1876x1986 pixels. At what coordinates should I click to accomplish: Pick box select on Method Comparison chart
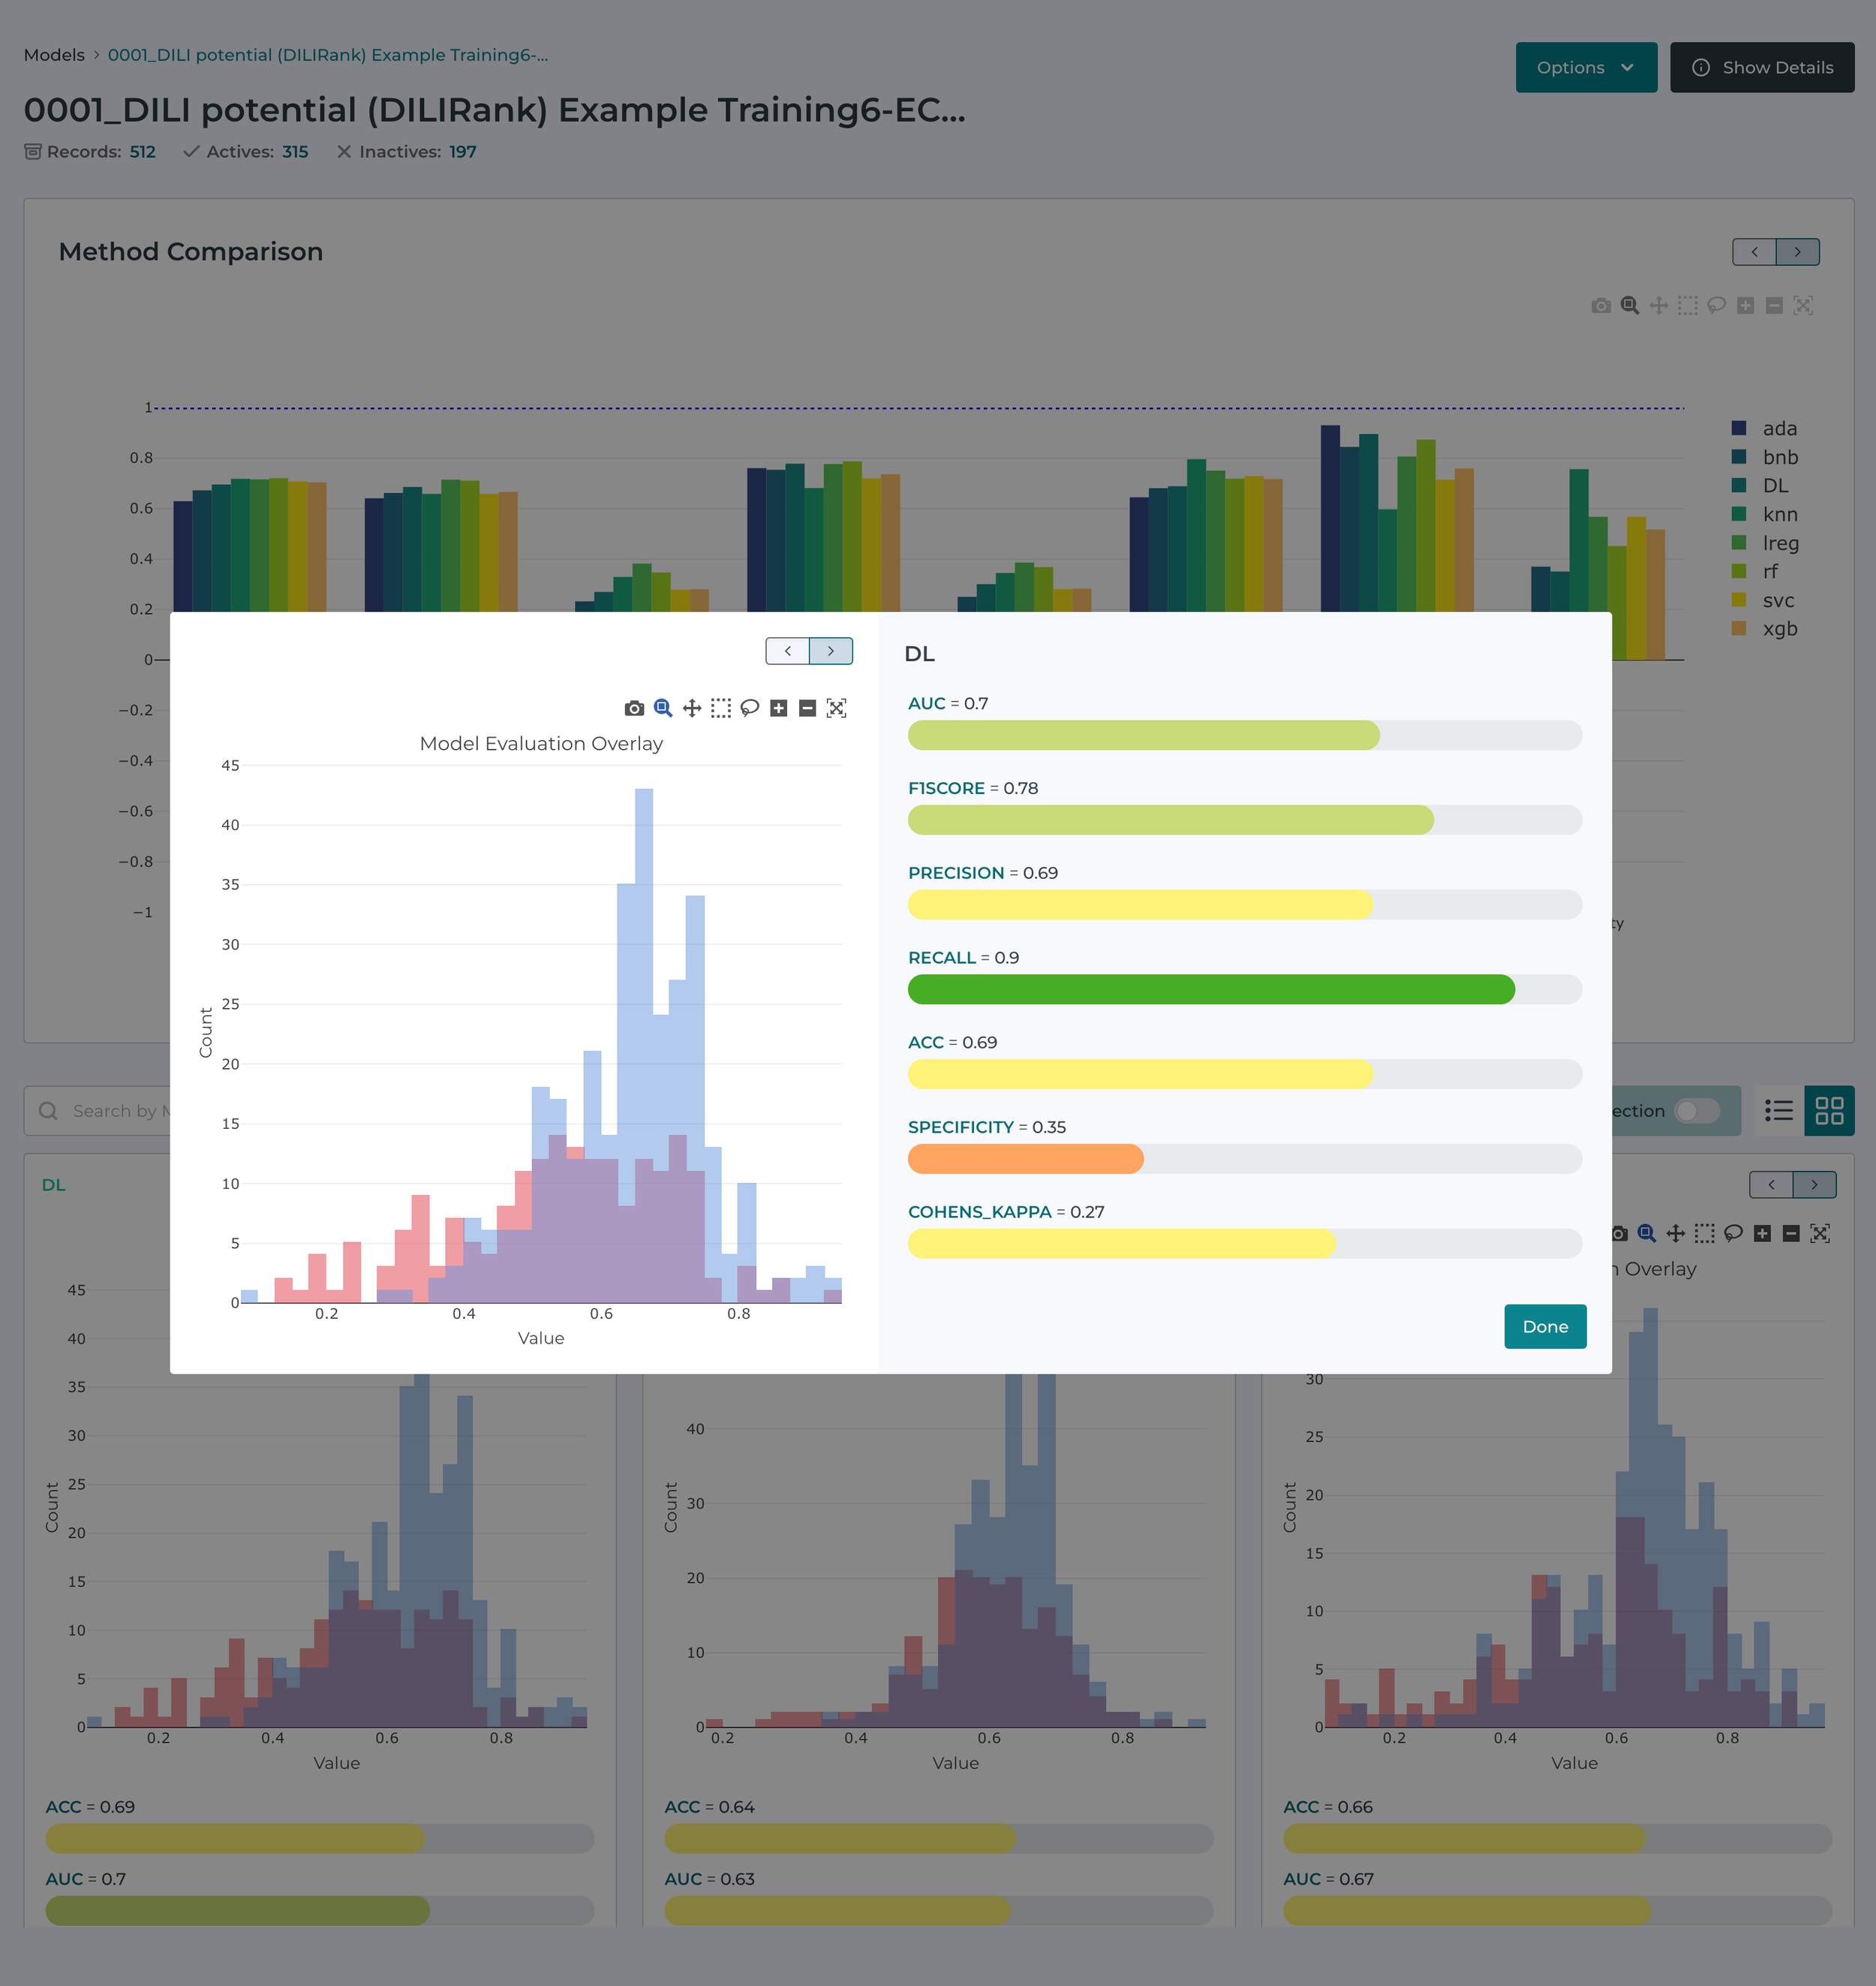[x=1688, y=305]
